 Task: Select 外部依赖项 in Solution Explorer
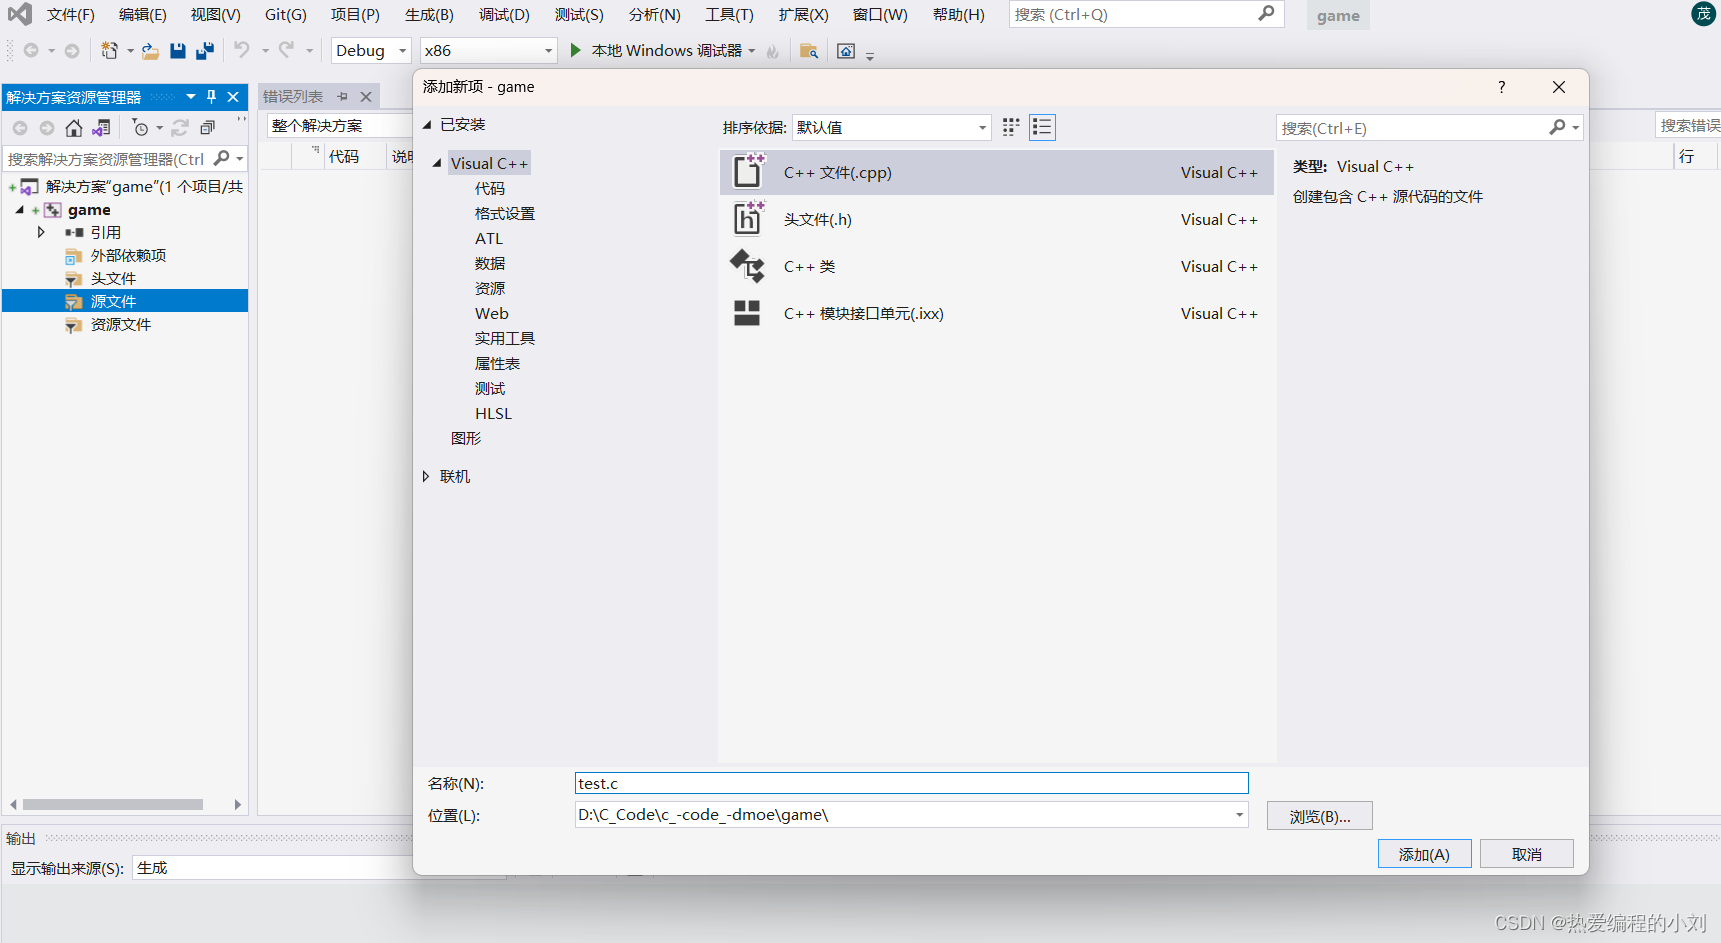(x=128, y=255)
